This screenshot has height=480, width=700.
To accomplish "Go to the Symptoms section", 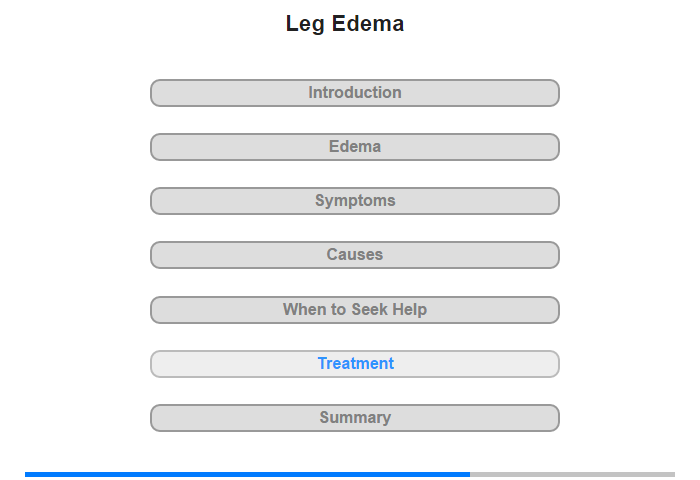I will [354, 201].
